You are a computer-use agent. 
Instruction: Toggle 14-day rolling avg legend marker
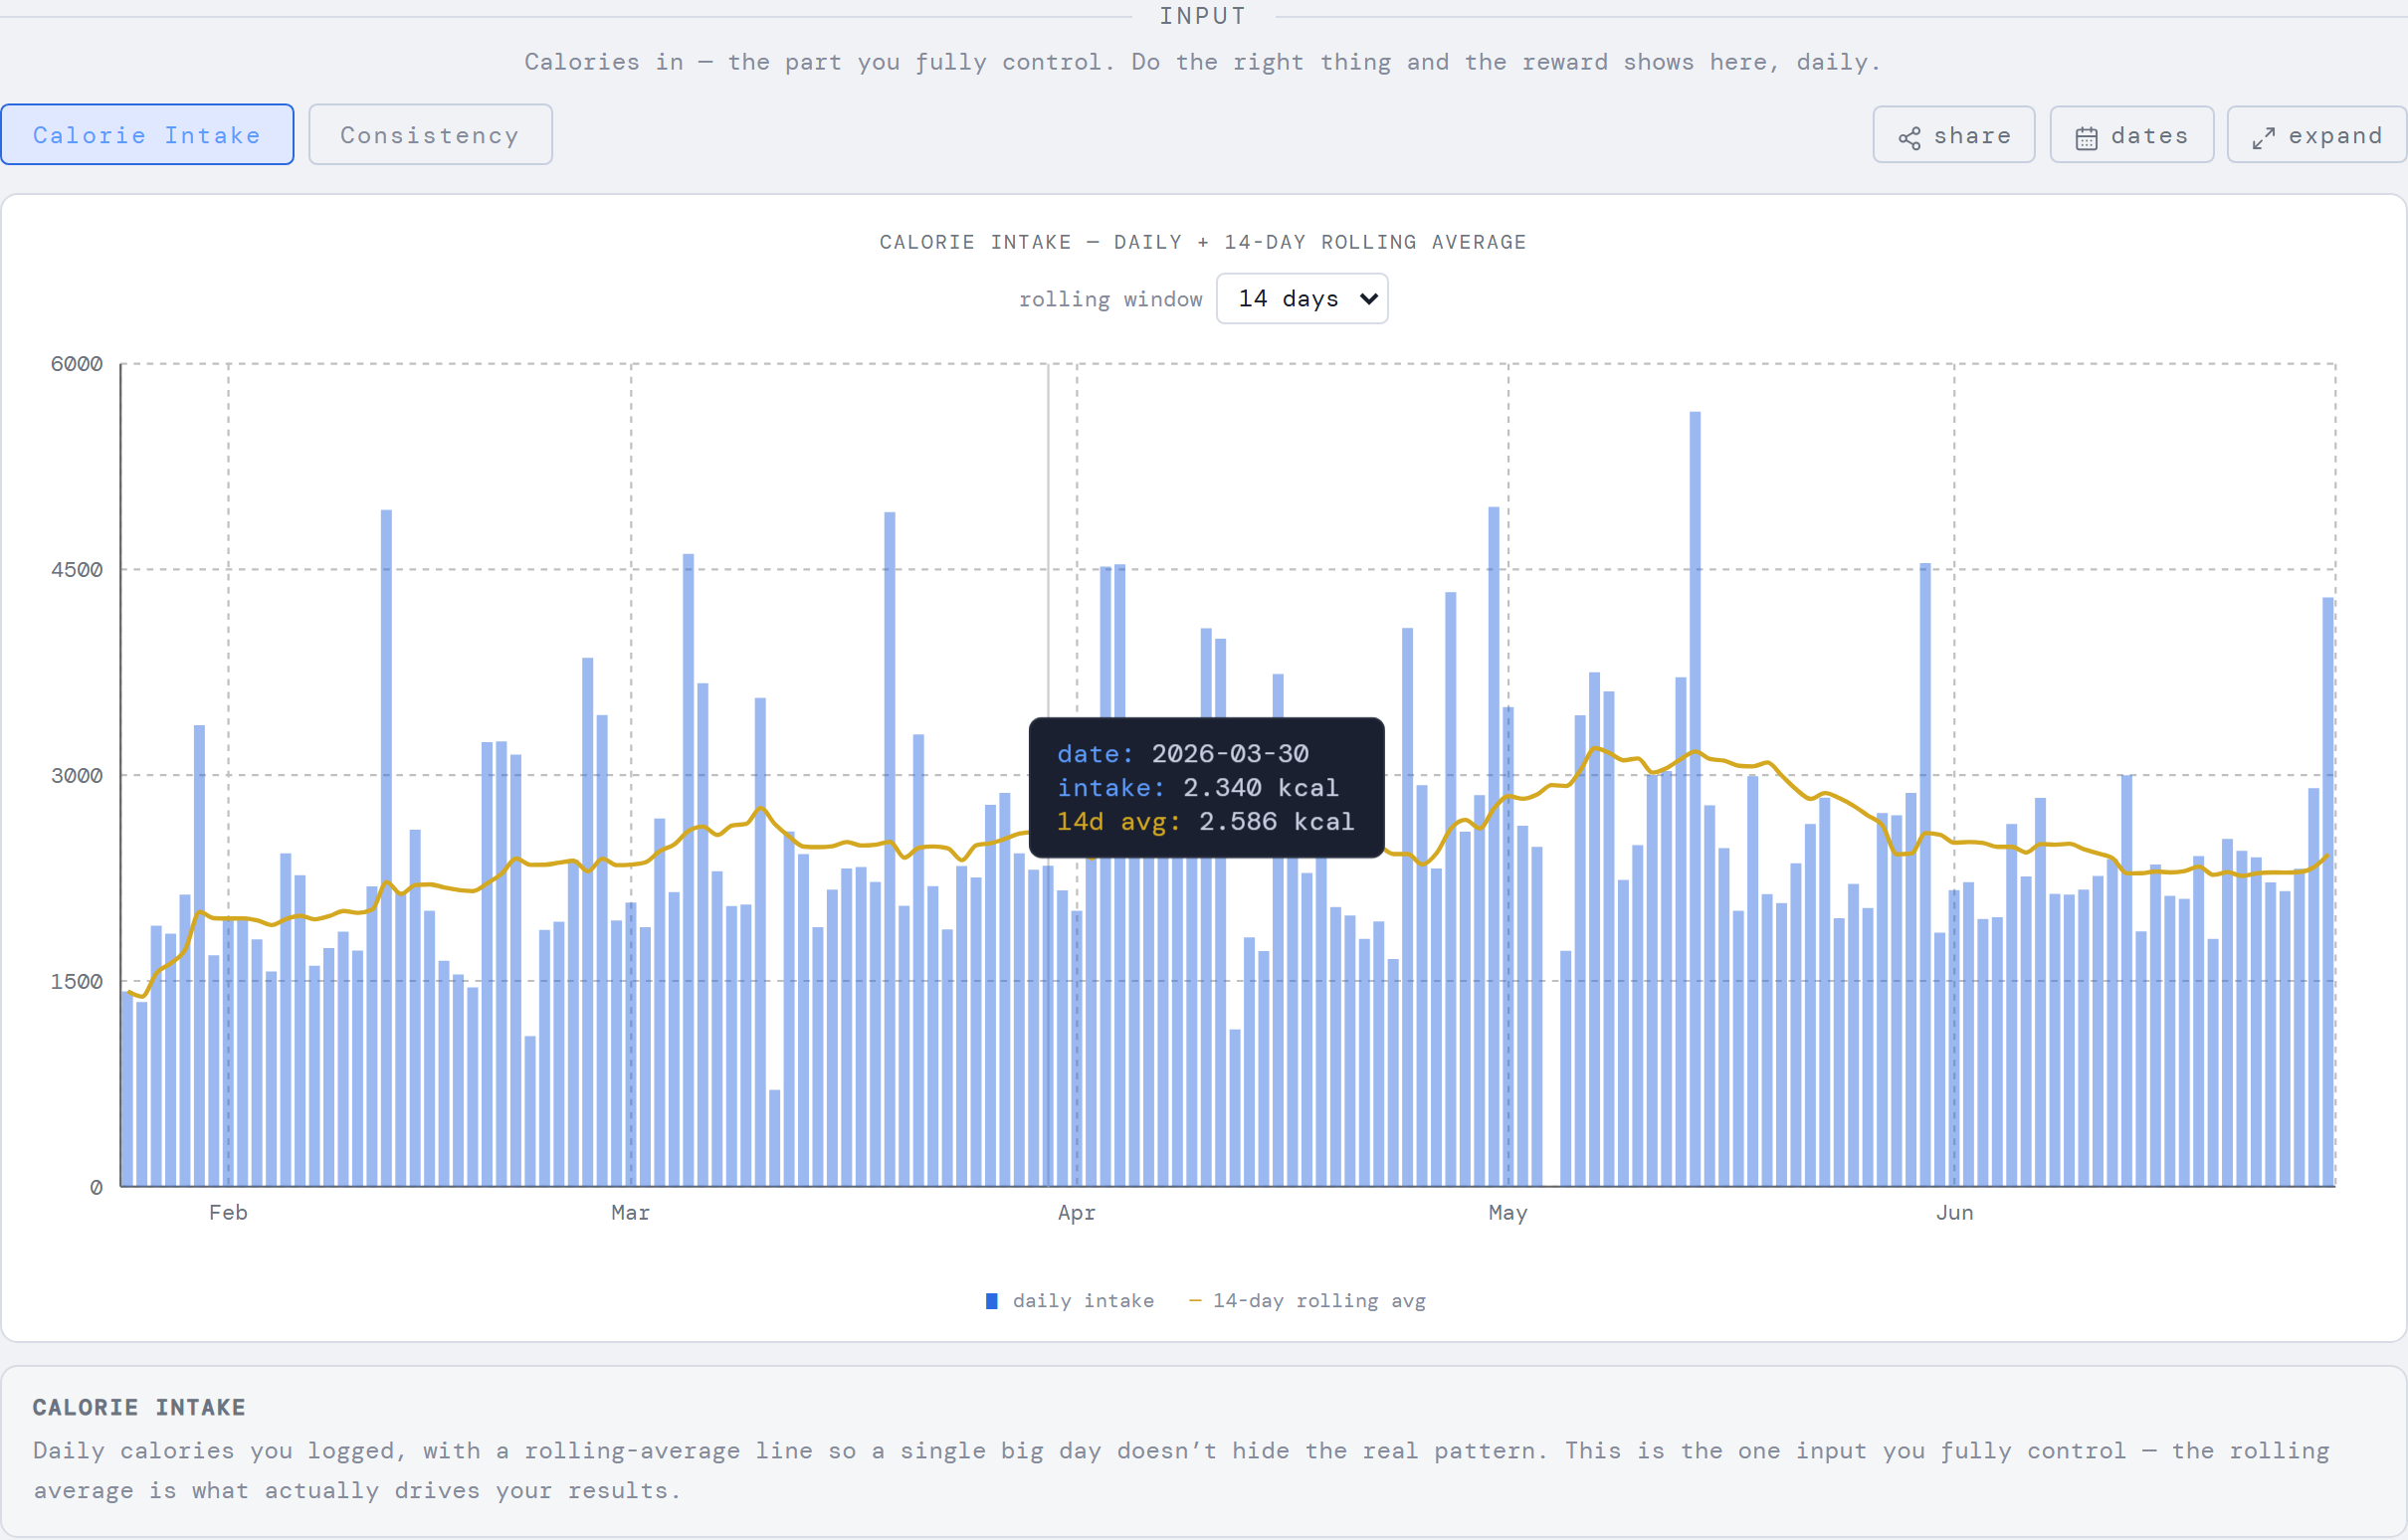(1195, 1301)
